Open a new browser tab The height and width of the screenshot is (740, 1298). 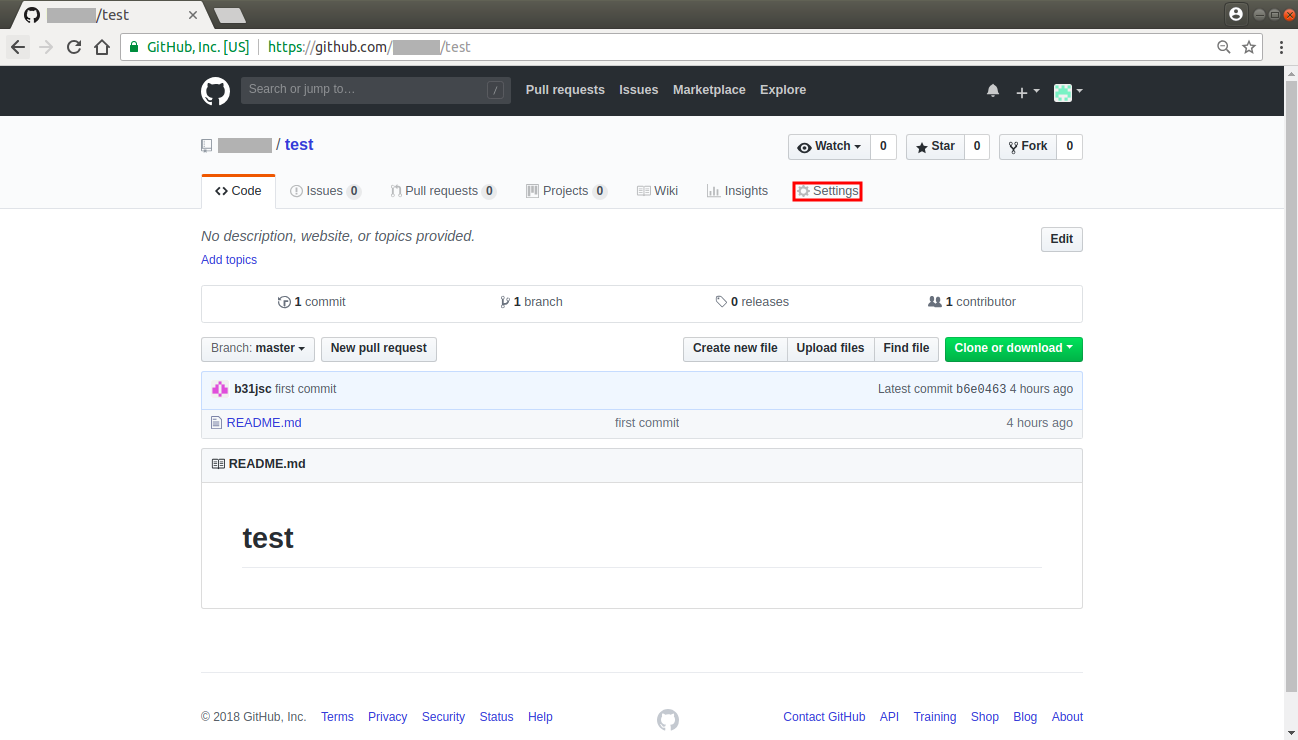click(x=230, y=15)
